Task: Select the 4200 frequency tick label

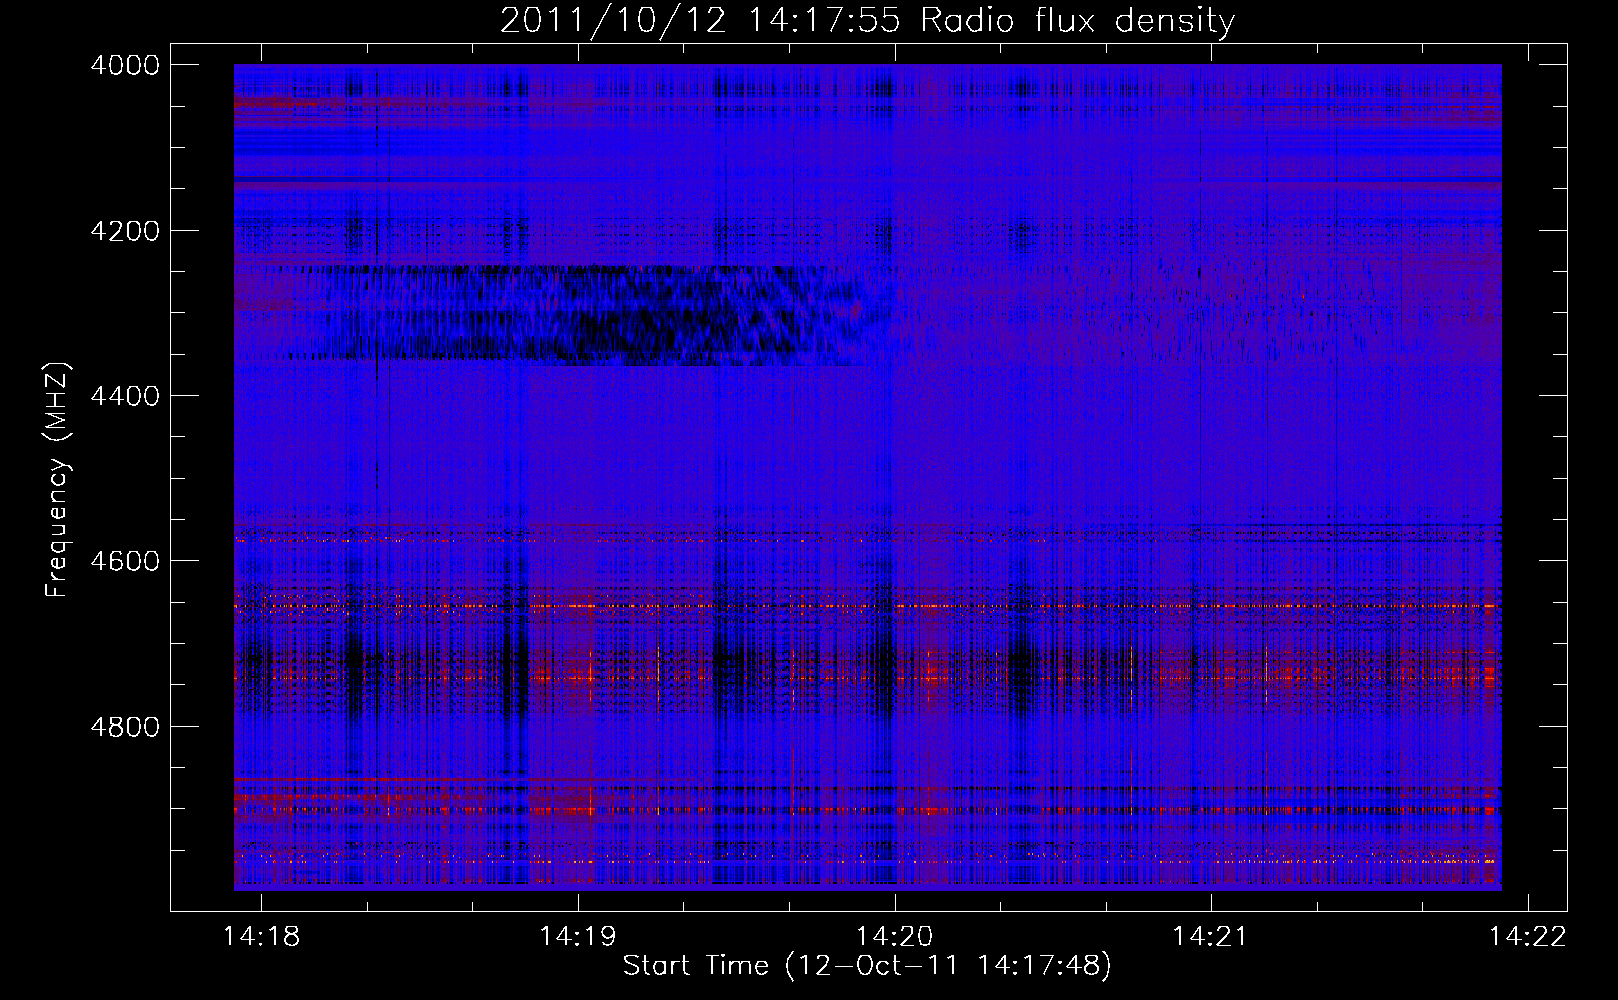Action: [124, 231]
